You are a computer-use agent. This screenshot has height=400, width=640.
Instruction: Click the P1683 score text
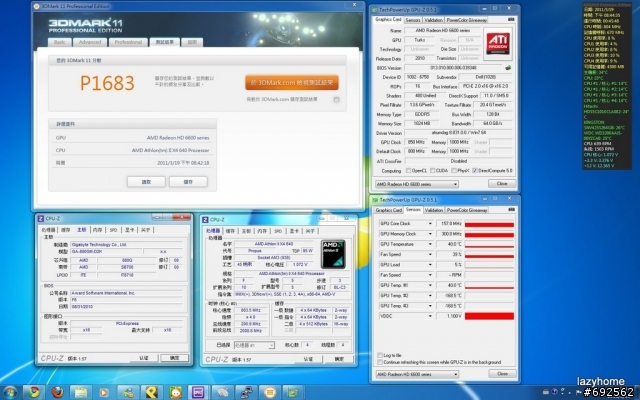point(107,83)
